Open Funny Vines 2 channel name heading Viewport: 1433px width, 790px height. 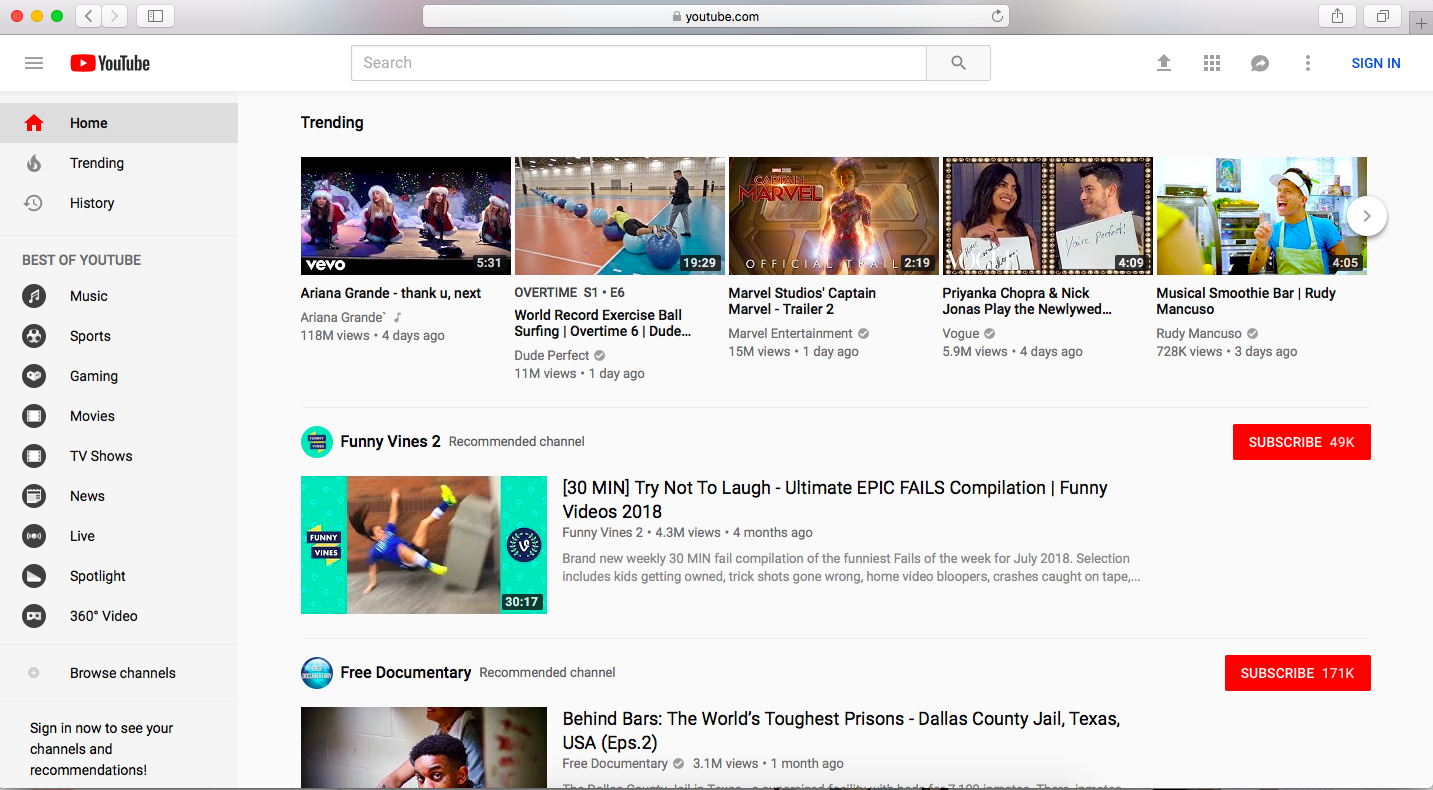click(x=390, y=442)
